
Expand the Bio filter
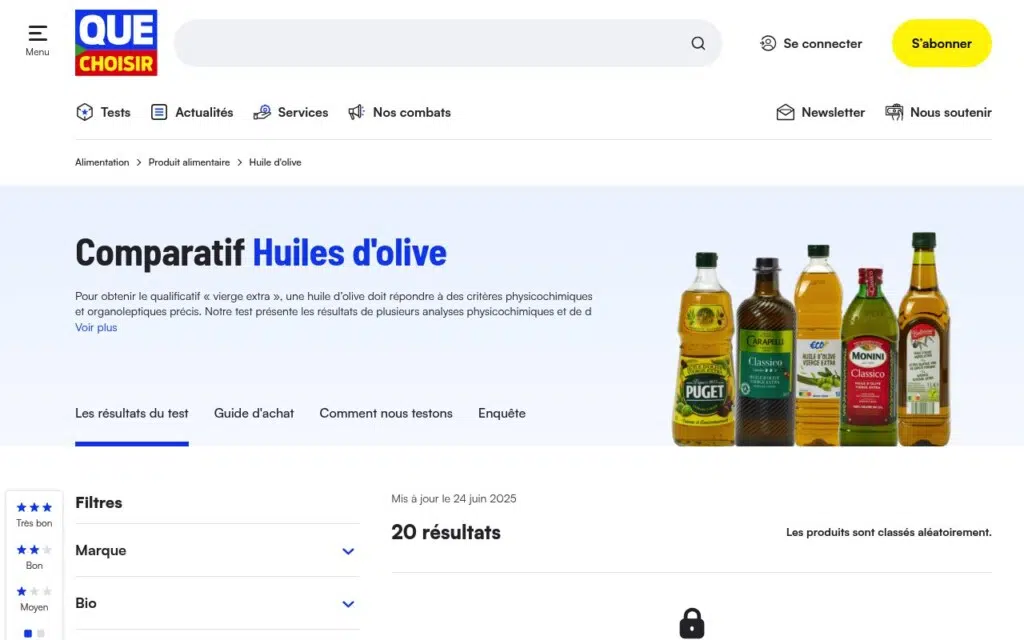(348, 604)
